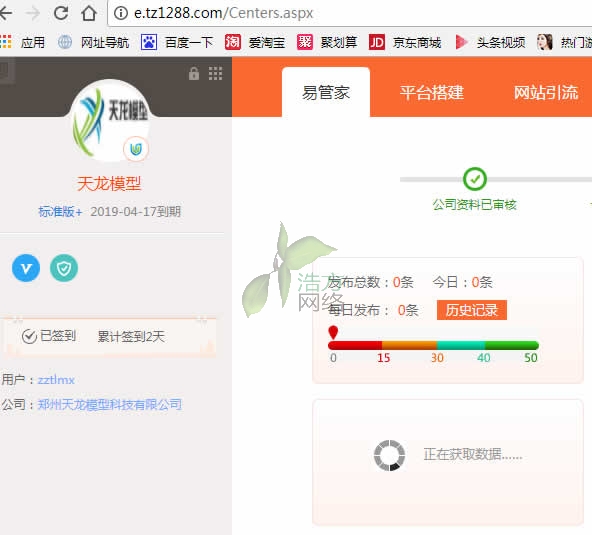Open the grid menu icon in sidebar
The width and height of the screenshot is (592, 535).
click(x=216, y=74)
